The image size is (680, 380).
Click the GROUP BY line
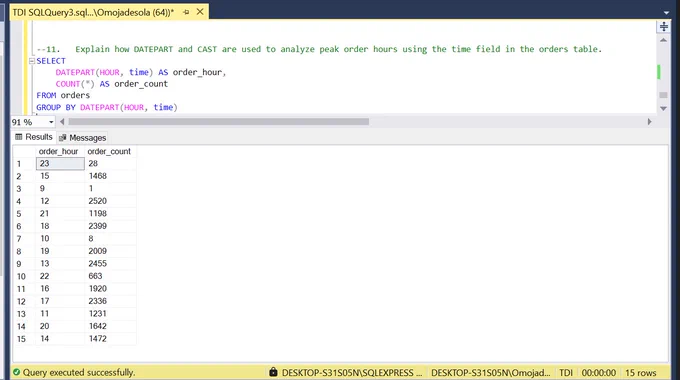(x=107, y=107)
